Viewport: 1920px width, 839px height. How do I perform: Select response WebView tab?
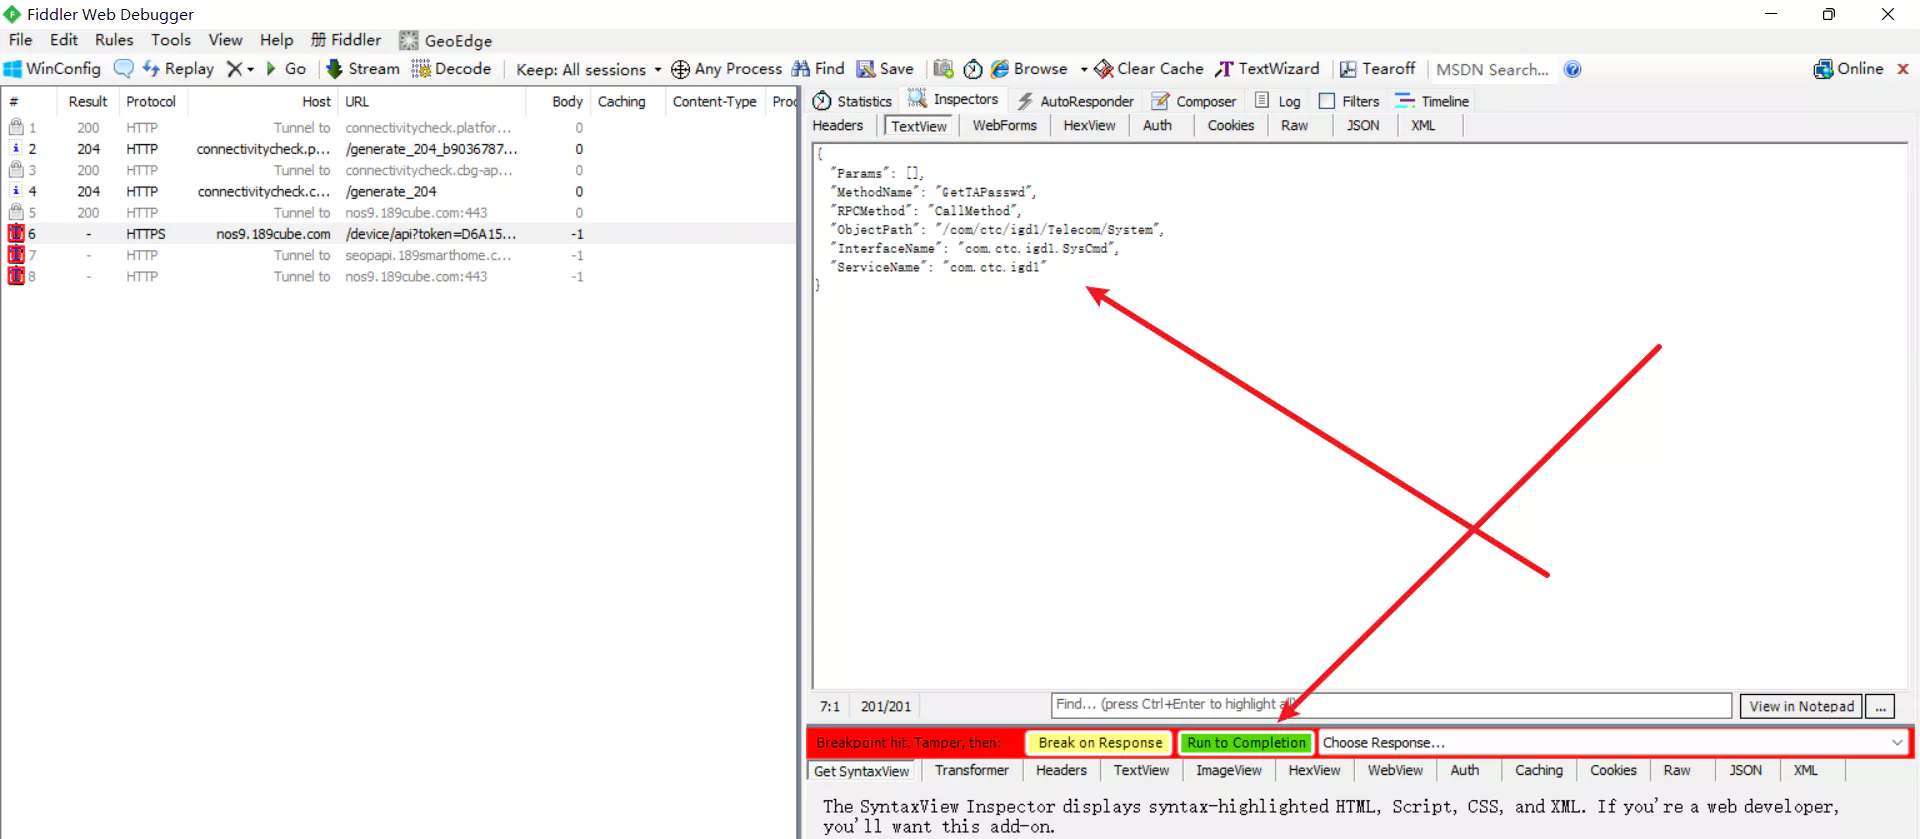tap(1395, 770)
